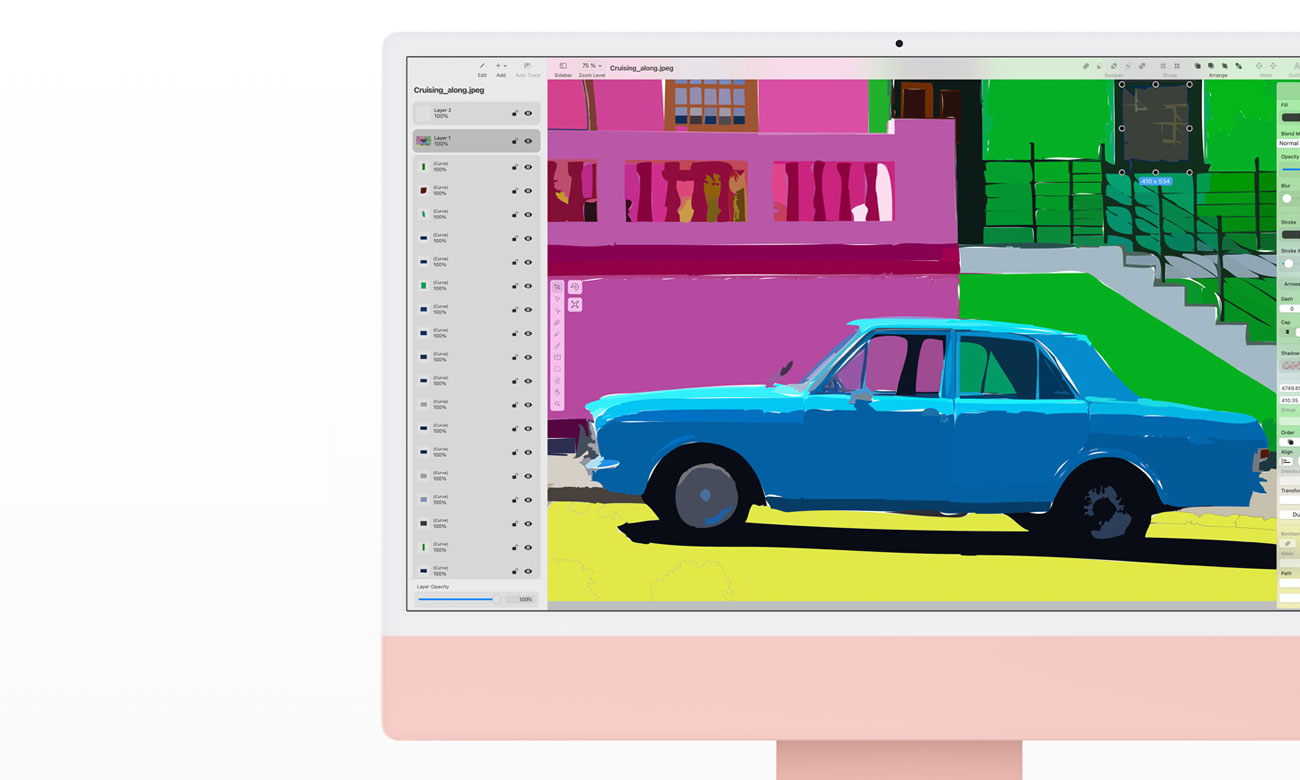Click the second Group icon to ungroup
The image size is (1300, 780).
click(1177, 66)
